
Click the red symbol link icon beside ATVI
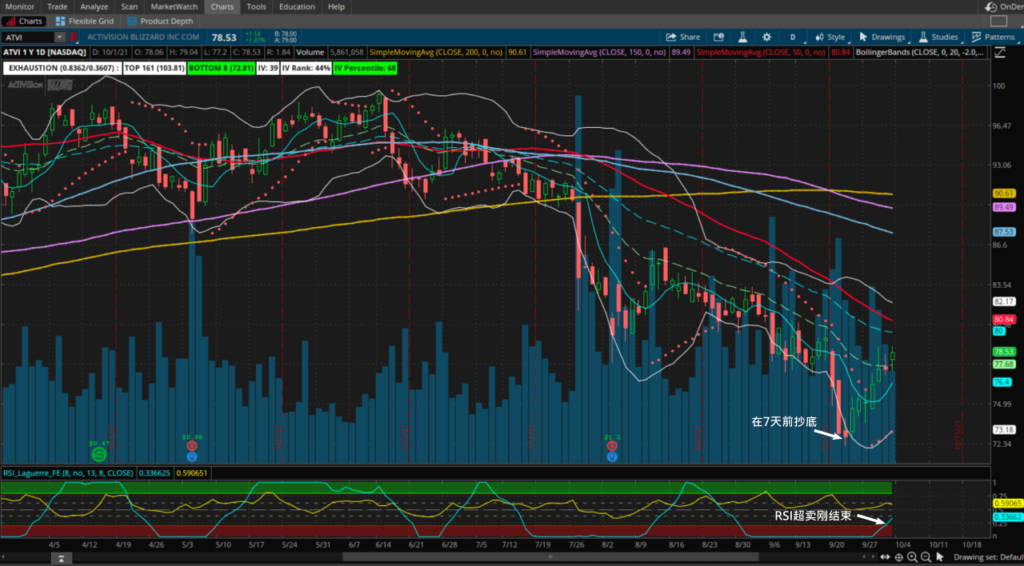click(x=74, y=37)
